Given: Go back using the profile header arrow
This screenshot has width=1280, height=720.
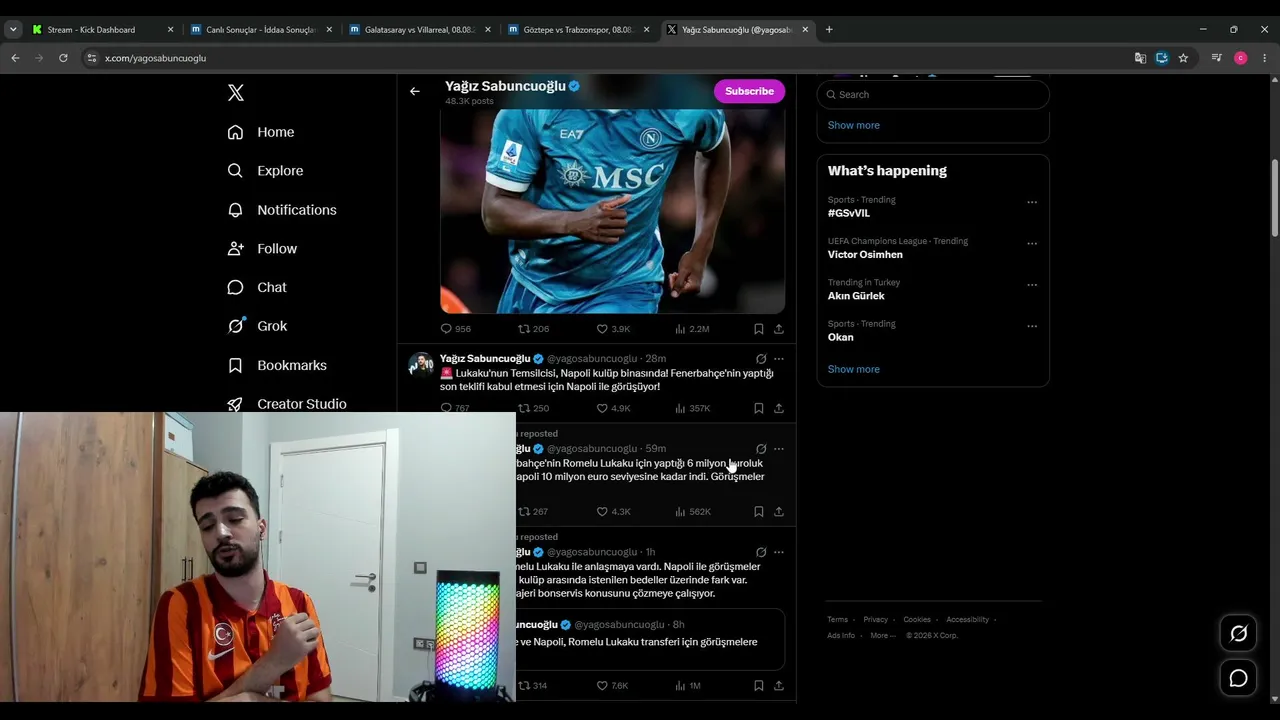Looking at the screenshot, I should [x=415, y=91].
